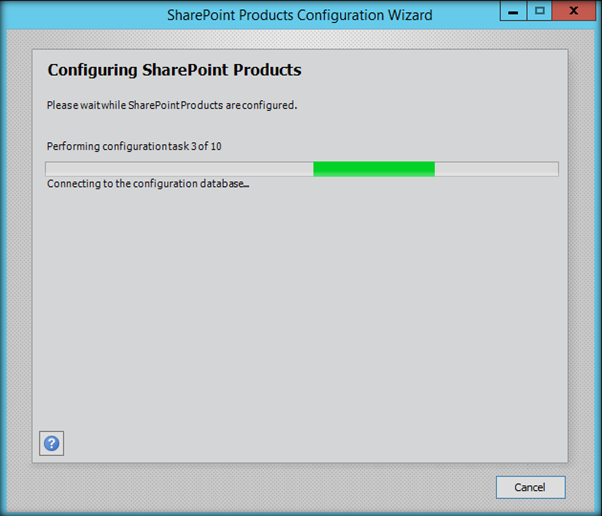Close the wizard with the red X
Image resolution: width=602 pixels, height=516 pixels.
(x=574, y=11)
